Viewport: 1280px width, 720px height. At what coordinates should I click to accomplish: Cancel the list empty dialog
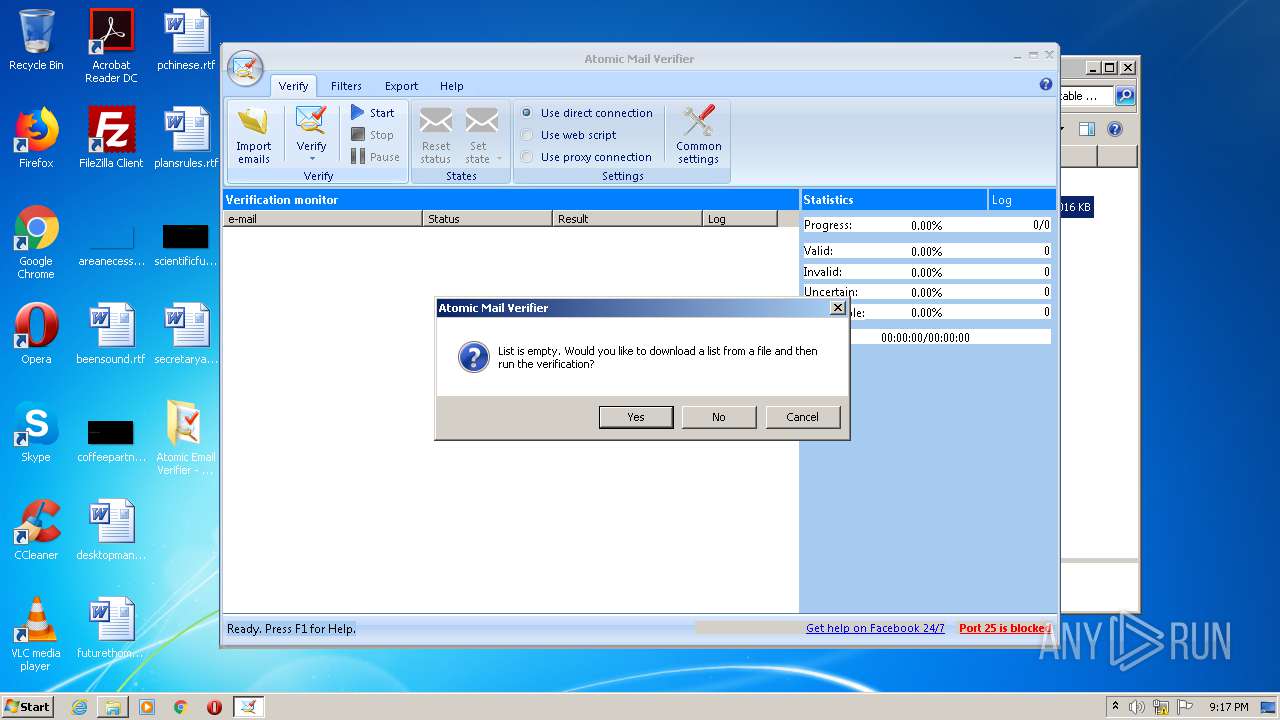coord(803,417)
